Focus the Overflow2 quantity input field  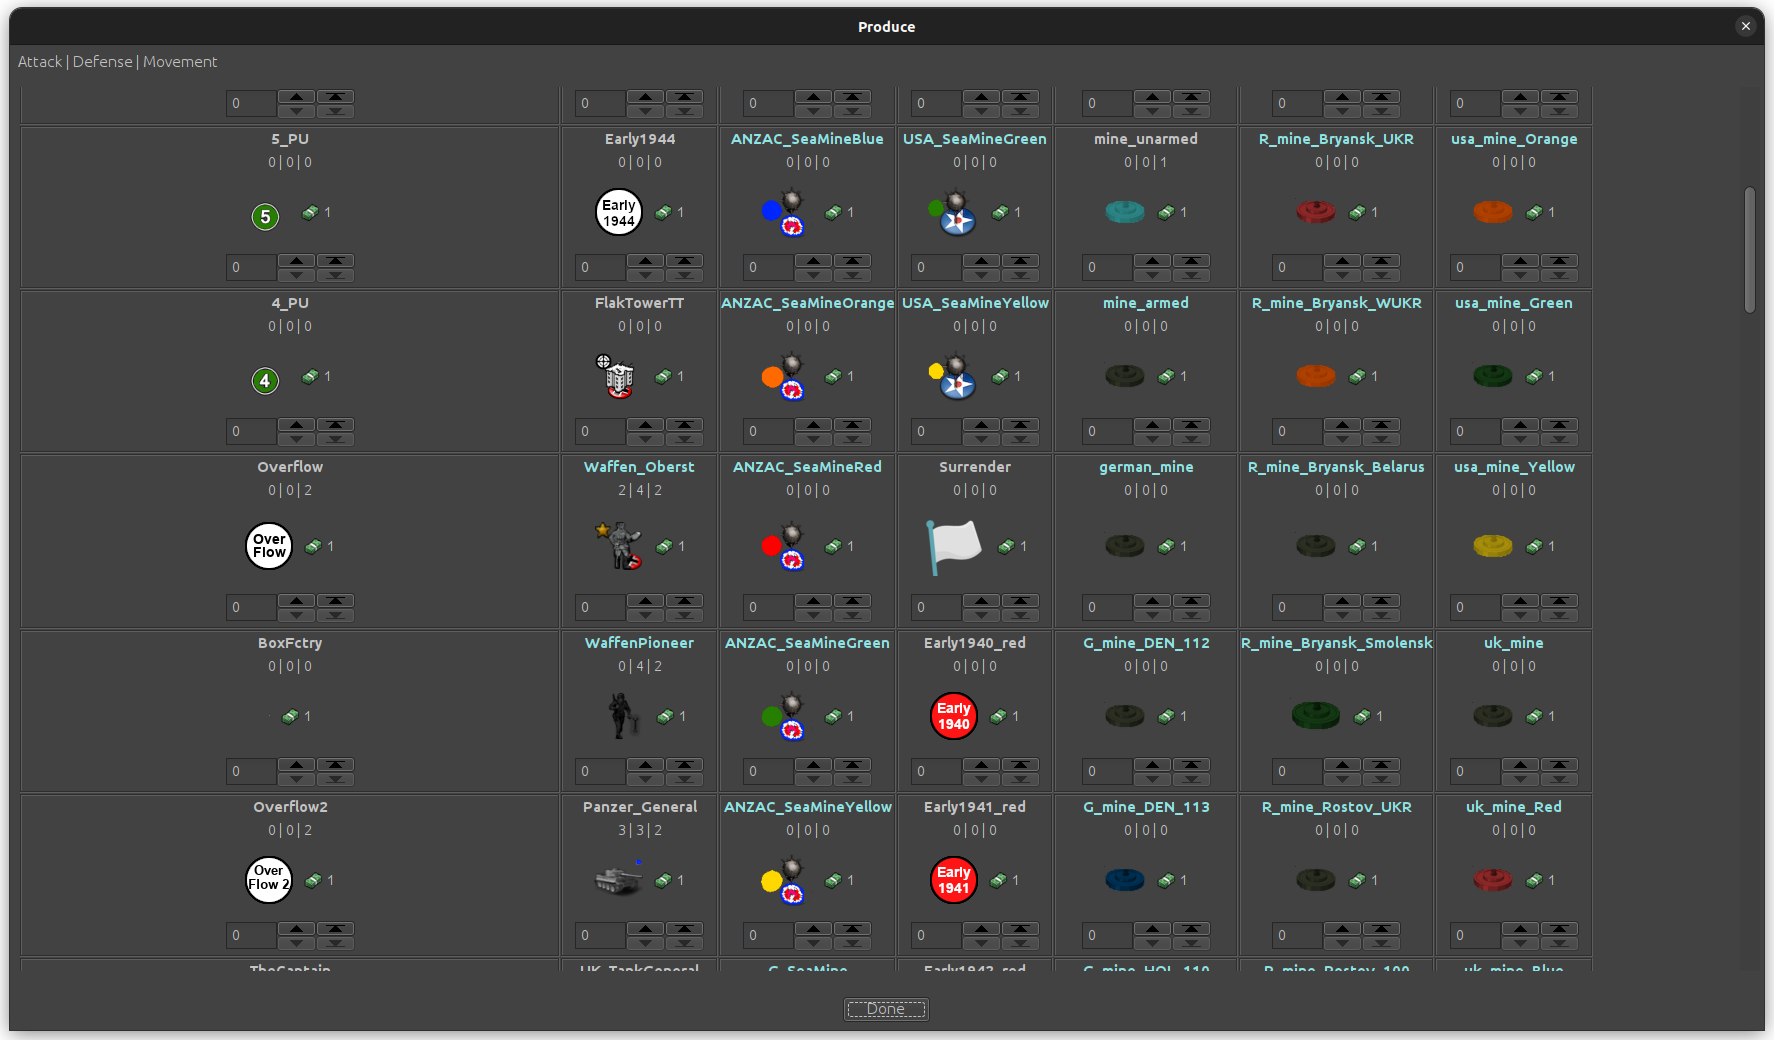click(251, 935)
